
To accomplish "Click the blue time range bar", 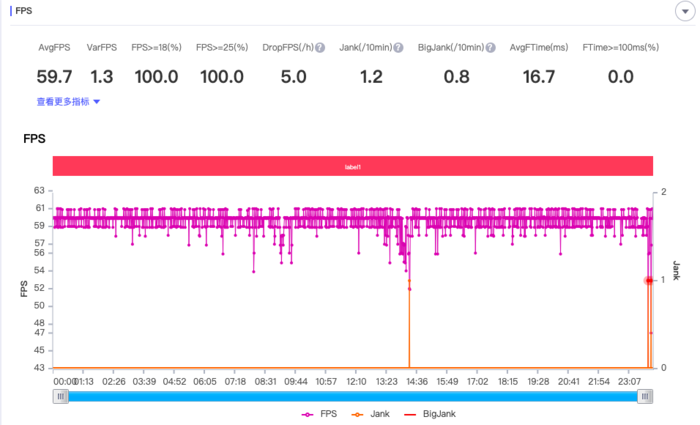I will coord(353,396).
